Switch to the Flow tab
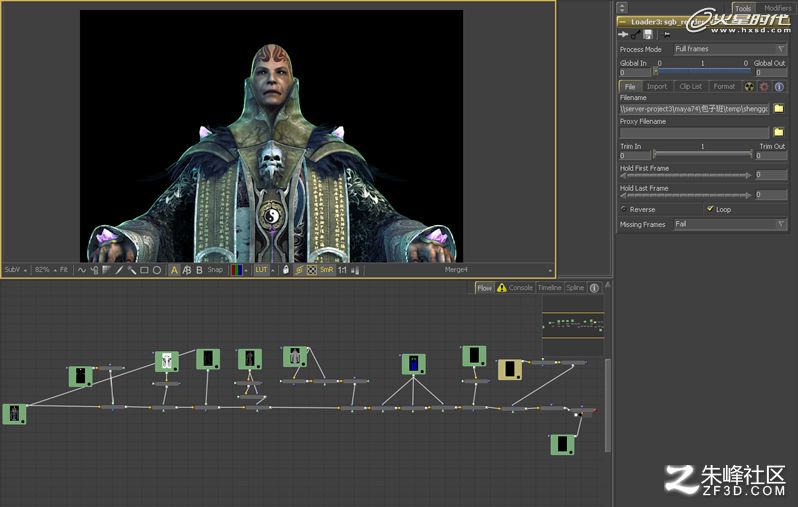Viewport: 798px width, 507px height. [x=484, y=288]
